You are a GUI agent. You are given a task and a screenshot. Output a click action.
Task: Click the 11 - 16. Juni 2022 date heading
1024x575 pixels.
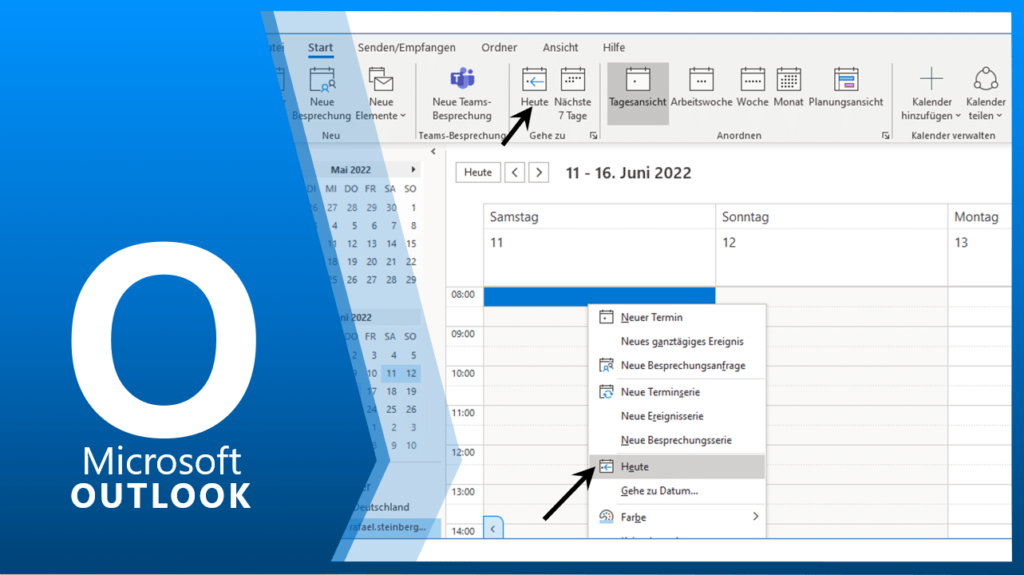point(628,172)
